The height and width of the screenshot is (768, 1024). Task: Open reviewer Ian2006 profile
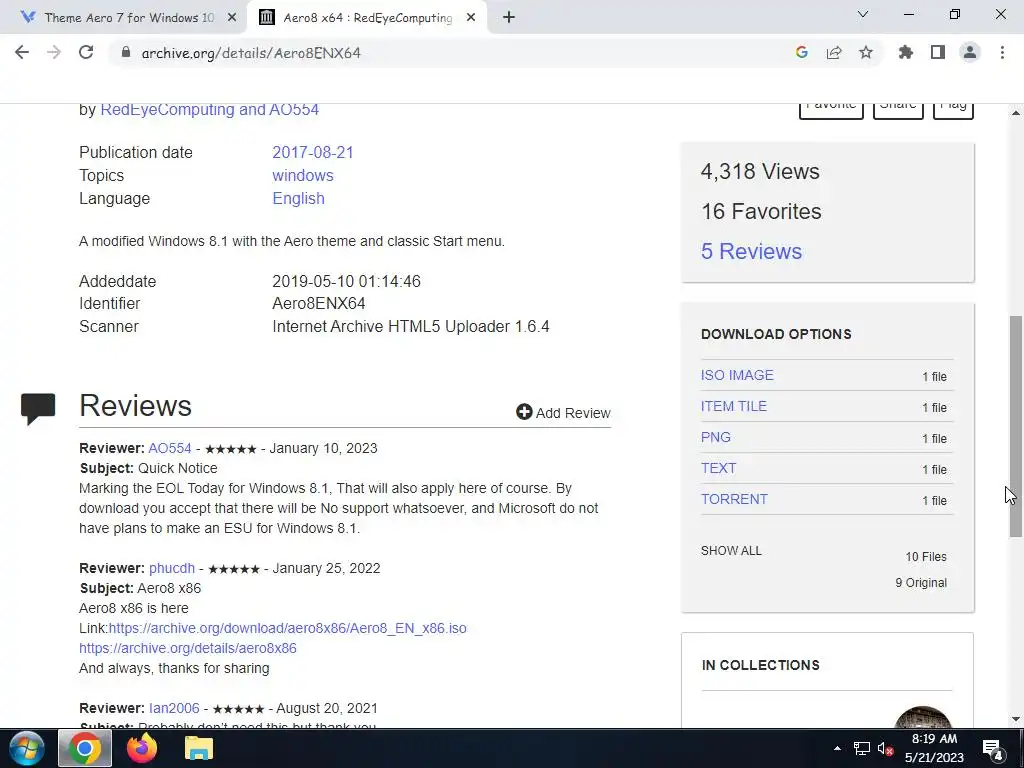tap(174, 708)
